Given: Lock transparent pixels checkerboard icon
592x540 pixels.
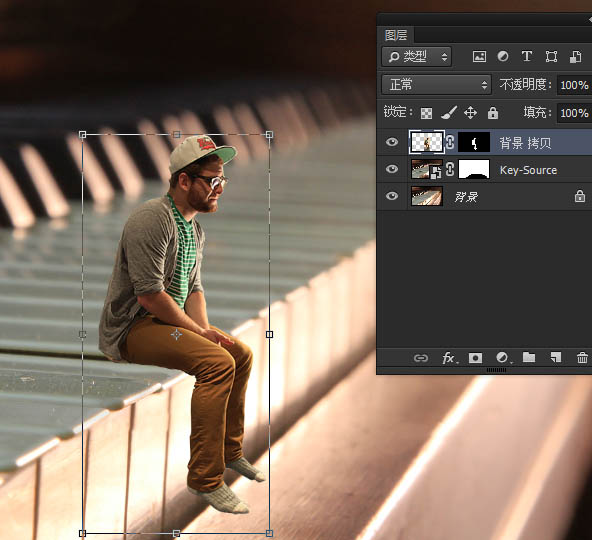Looking at the screenshot, I should (x=426, y=113).
